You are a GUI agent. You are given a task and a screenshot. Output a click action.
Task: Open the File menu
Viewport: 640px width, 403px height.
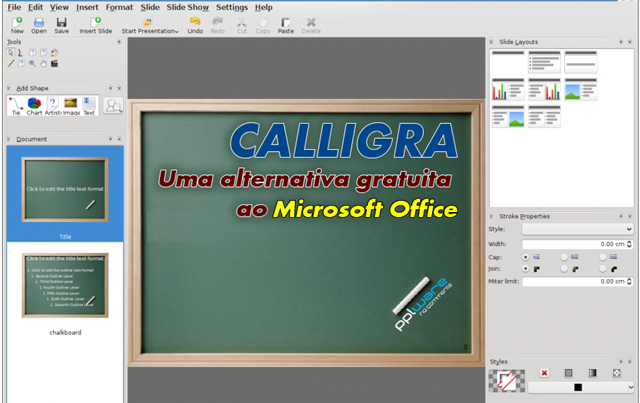(14, 7)
